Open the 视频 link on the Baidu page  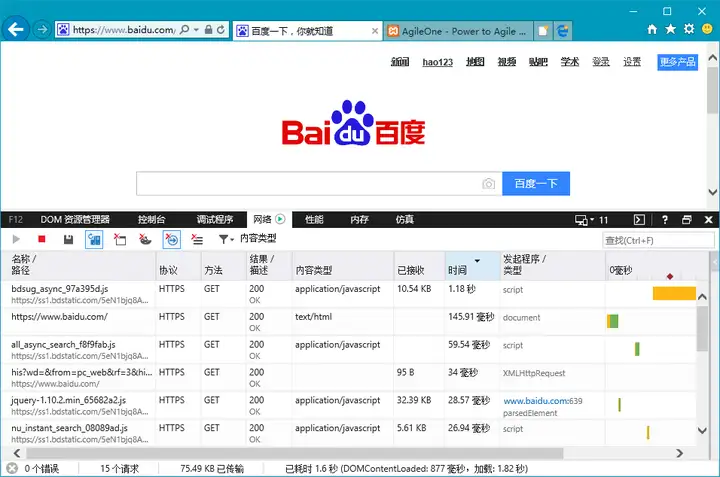coord(507,62)
